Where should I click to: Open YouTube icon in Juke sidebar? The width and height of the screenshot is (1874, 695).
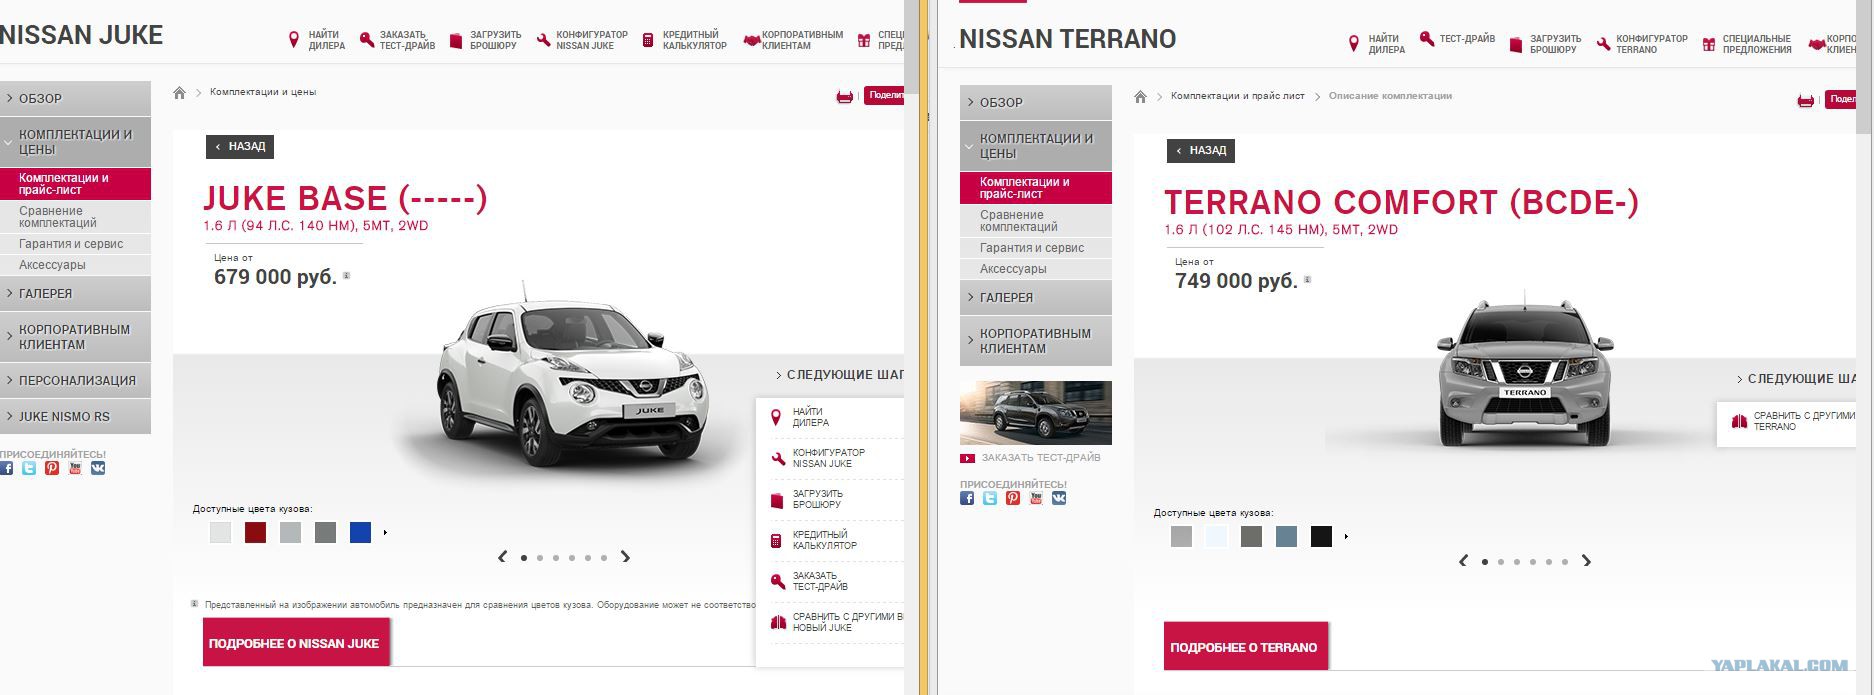75,467
